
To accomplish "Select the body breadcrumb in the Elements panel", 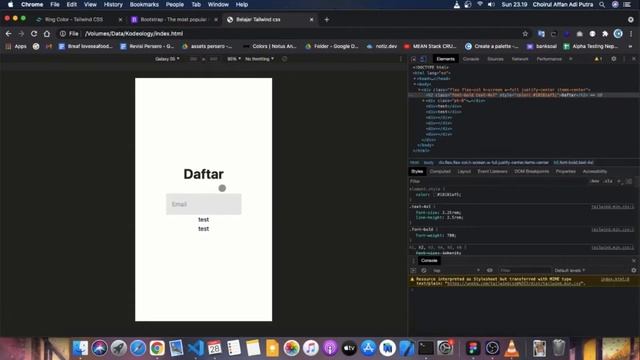I will (429, 162).
